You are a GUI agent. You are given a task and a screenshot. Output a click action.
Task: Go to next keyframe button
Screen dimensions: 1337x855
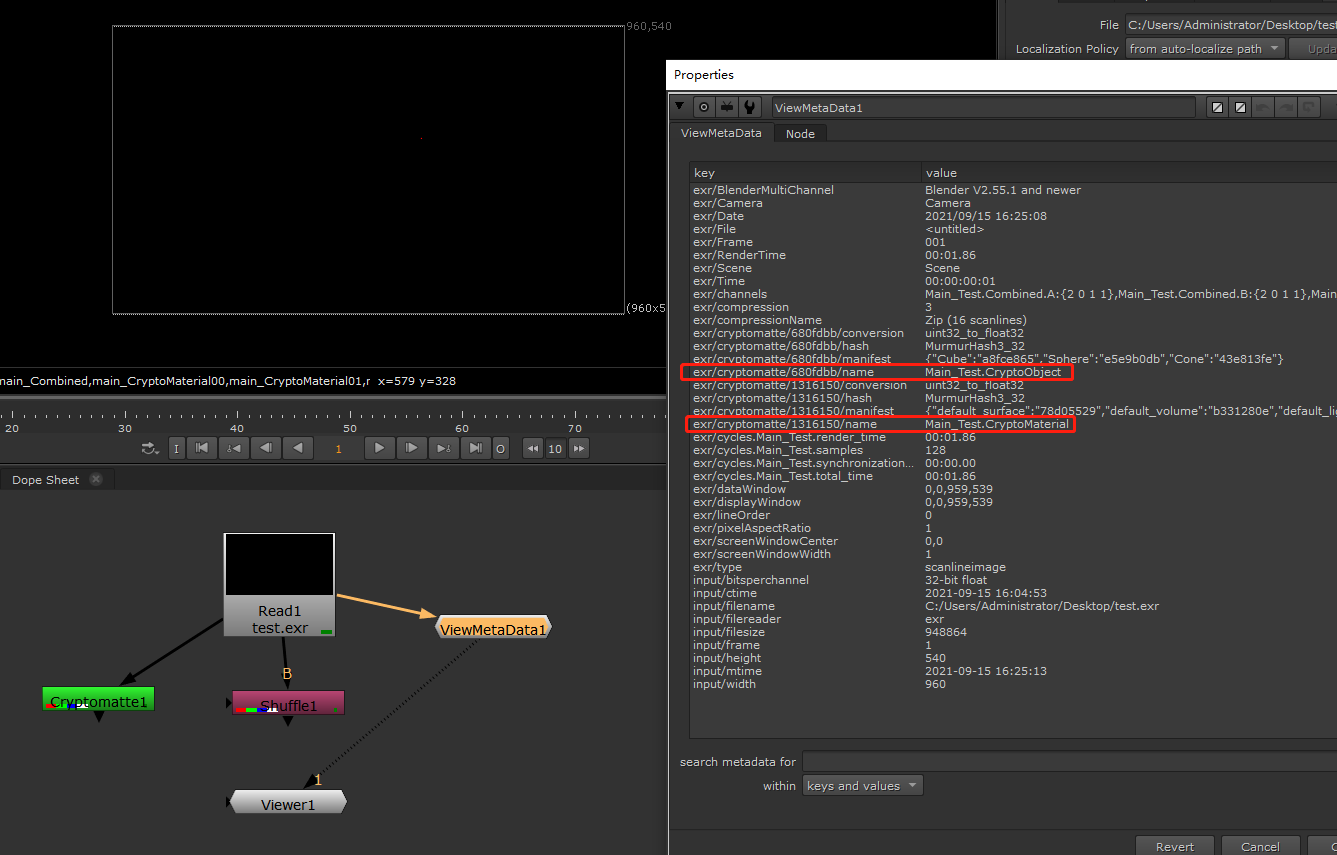click(443, 449)
